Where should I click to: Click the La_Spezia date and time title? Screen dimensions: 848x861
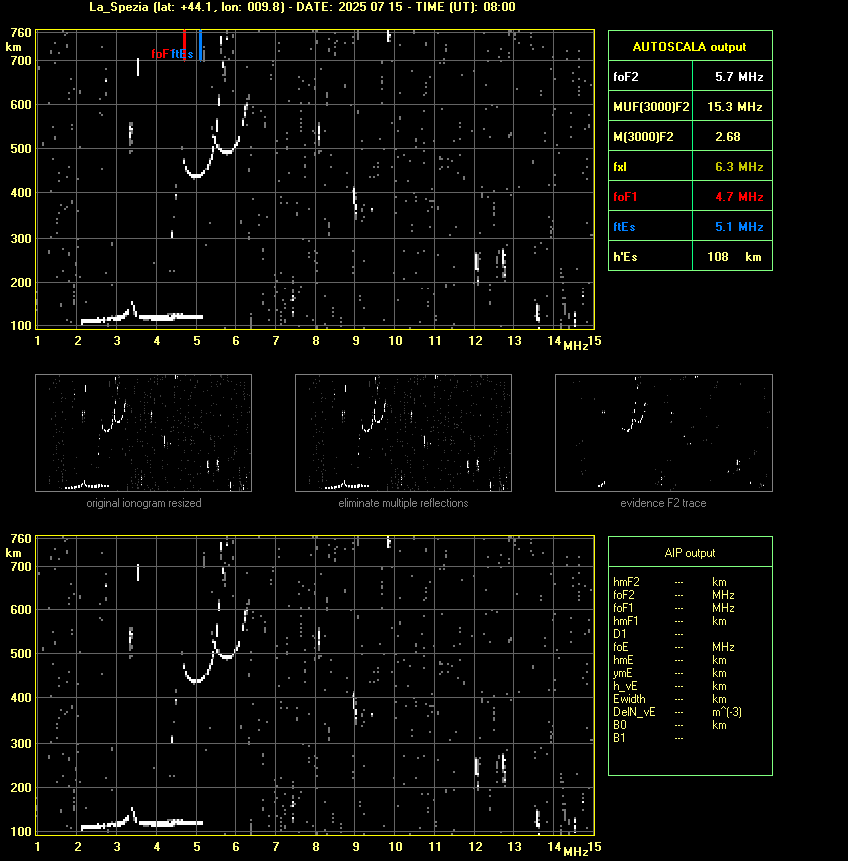(x=302, y=7)
